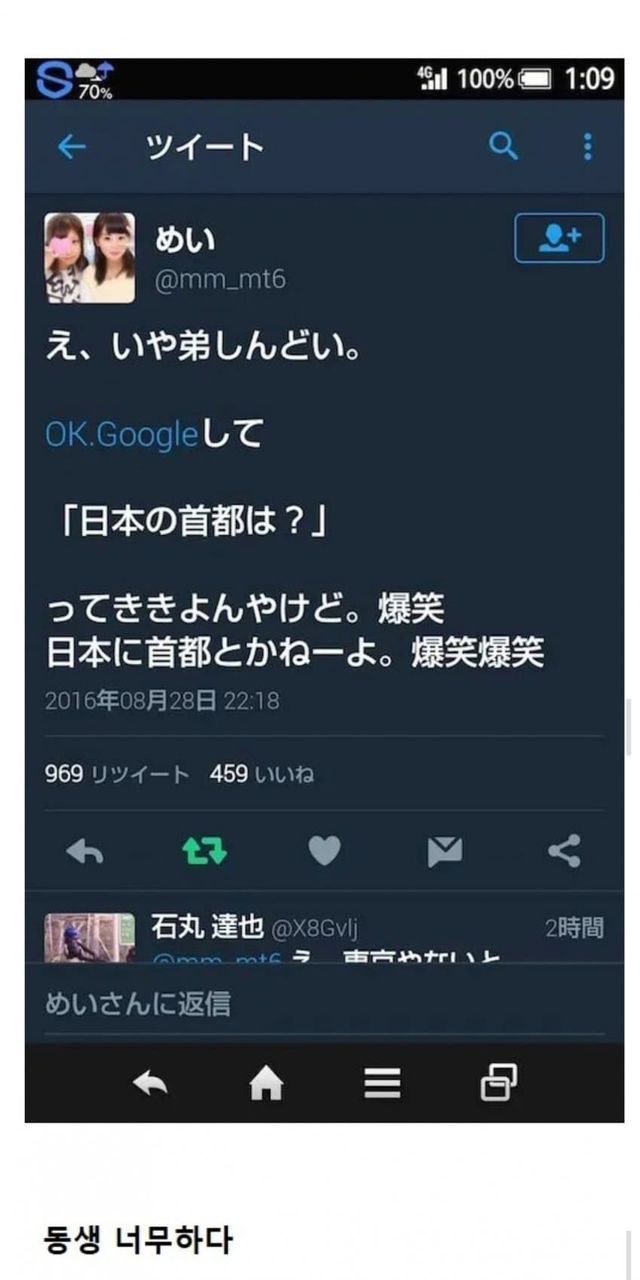Screen dimensions: 640x1280
Task: Tap the back arrow beside ツイート
Action: [72, 147]
